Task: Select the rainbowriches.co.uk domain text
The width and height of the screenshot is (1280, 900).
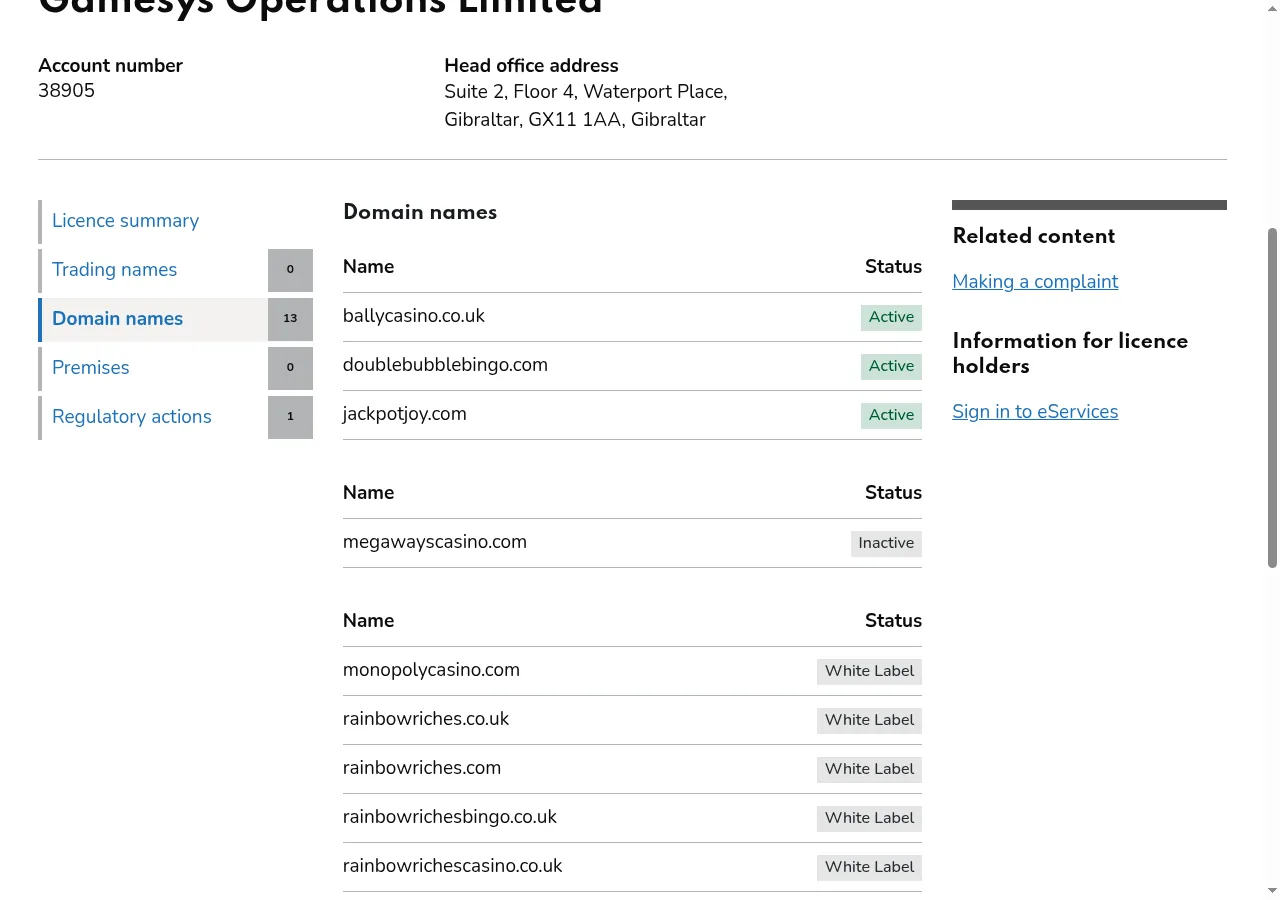Action: [x=426, y=719]
